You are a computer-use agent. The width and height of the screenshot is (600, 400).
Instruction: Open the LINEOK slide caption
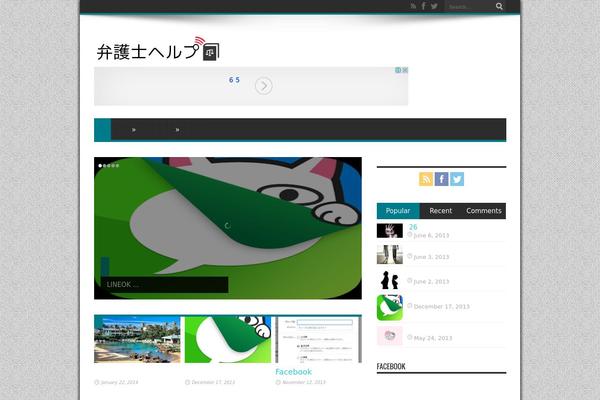[x=165, y=284]
